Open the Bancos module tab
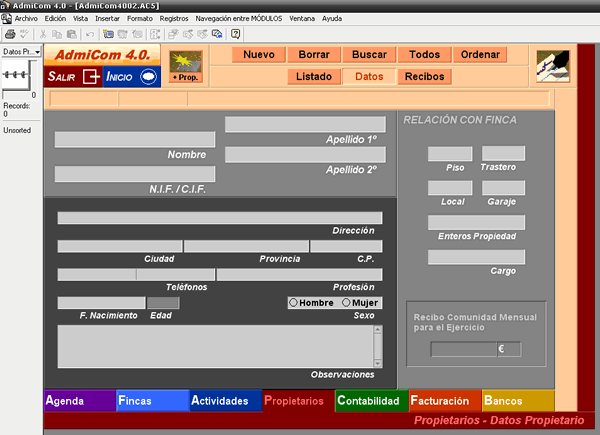The height and width of the screenshot is (435, 600). [x=518, y=401]
